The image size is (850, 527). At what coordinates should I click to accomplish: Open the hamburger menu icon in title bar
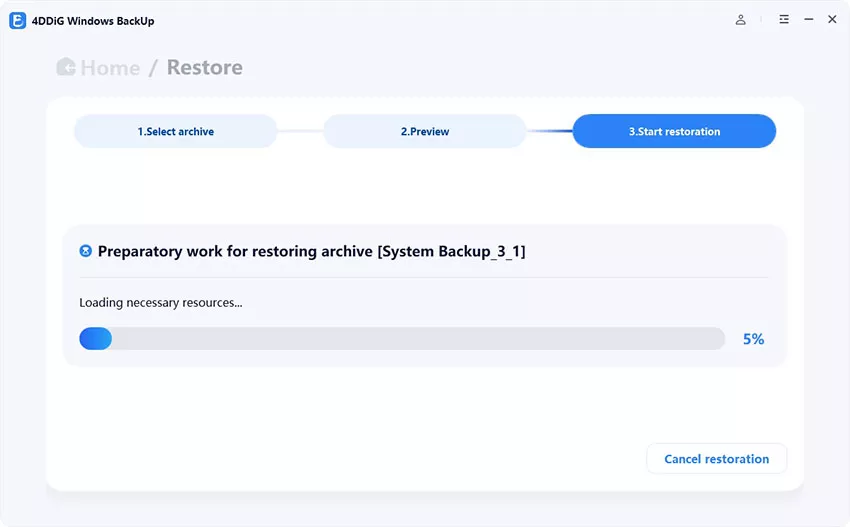tap(784, 20)
